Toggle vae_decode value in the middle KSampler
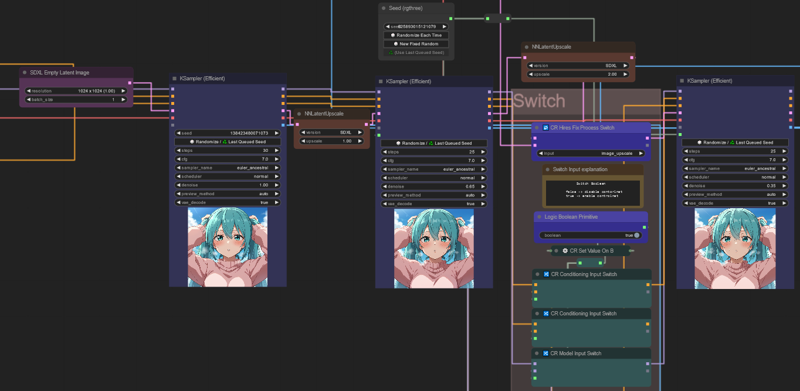The height and width of the screenshot is (391, 800). click(434, 204)
